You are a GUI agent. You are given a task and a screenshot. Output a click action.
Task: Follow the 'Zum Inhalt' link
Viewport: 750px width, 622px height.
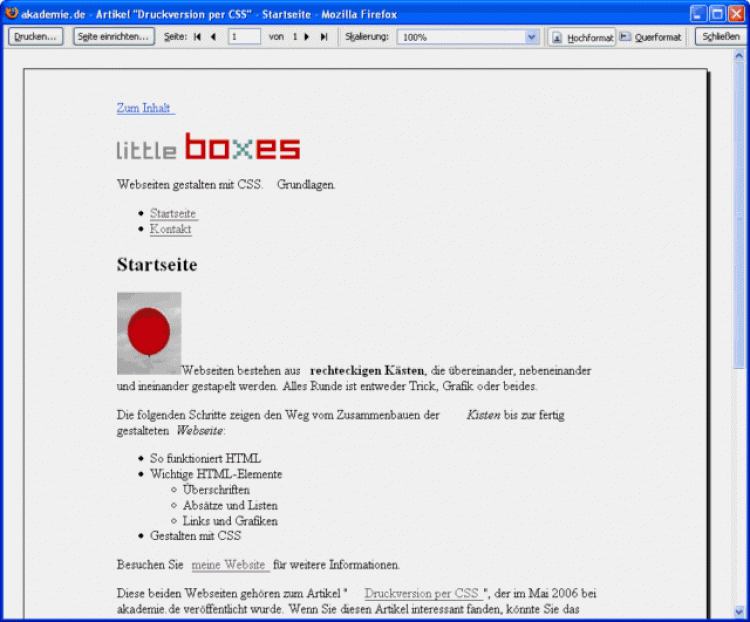click(x=144, y=108)
